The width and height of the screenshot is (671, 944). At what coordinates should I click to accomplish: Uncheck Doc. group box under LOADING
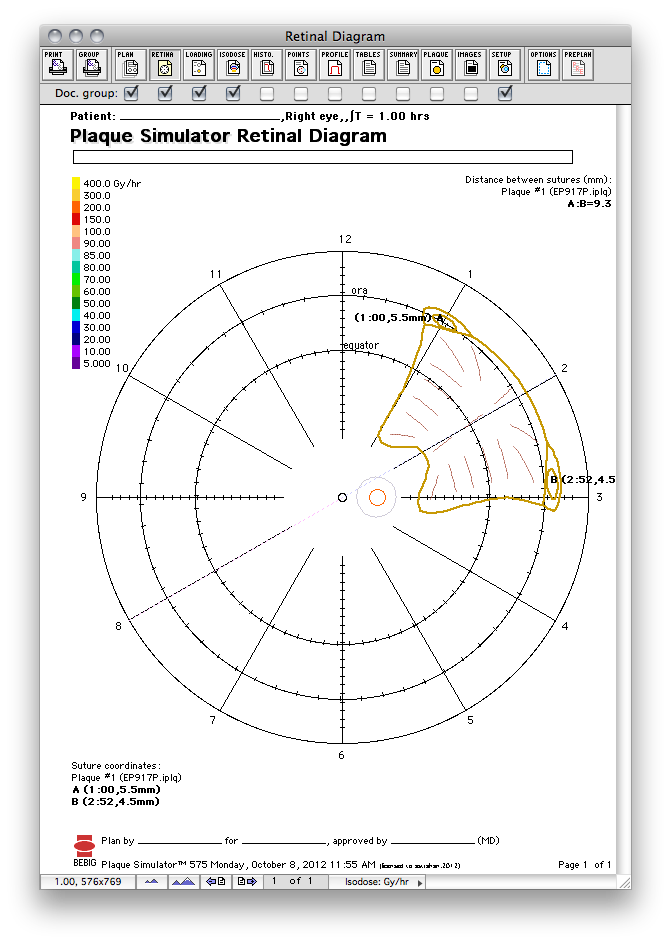pos(199,93)
